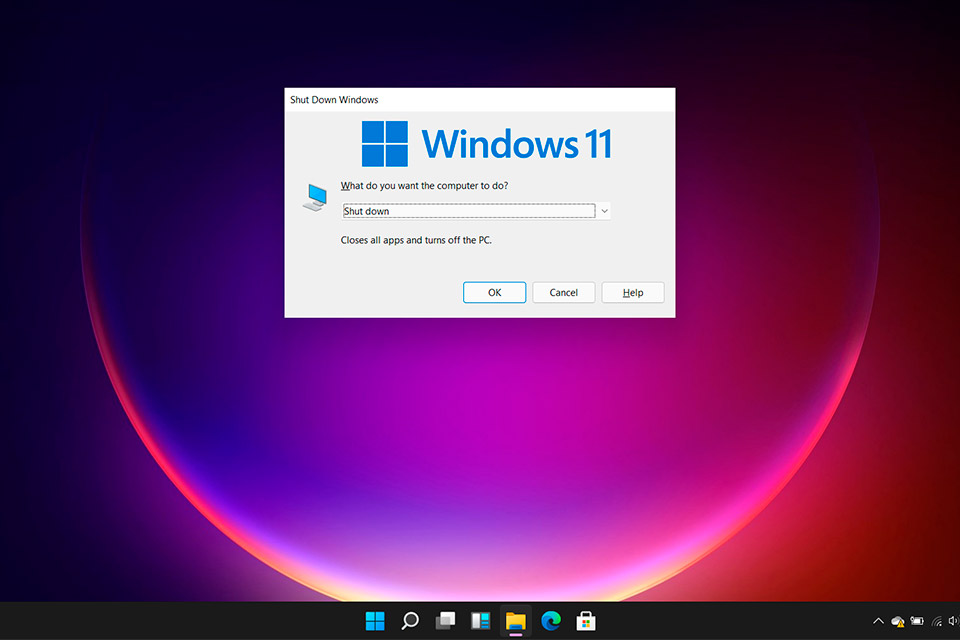Open Task View on the taskbar
Screen dimensions: 960x640
pyautogui.click(x=445, y=621)
